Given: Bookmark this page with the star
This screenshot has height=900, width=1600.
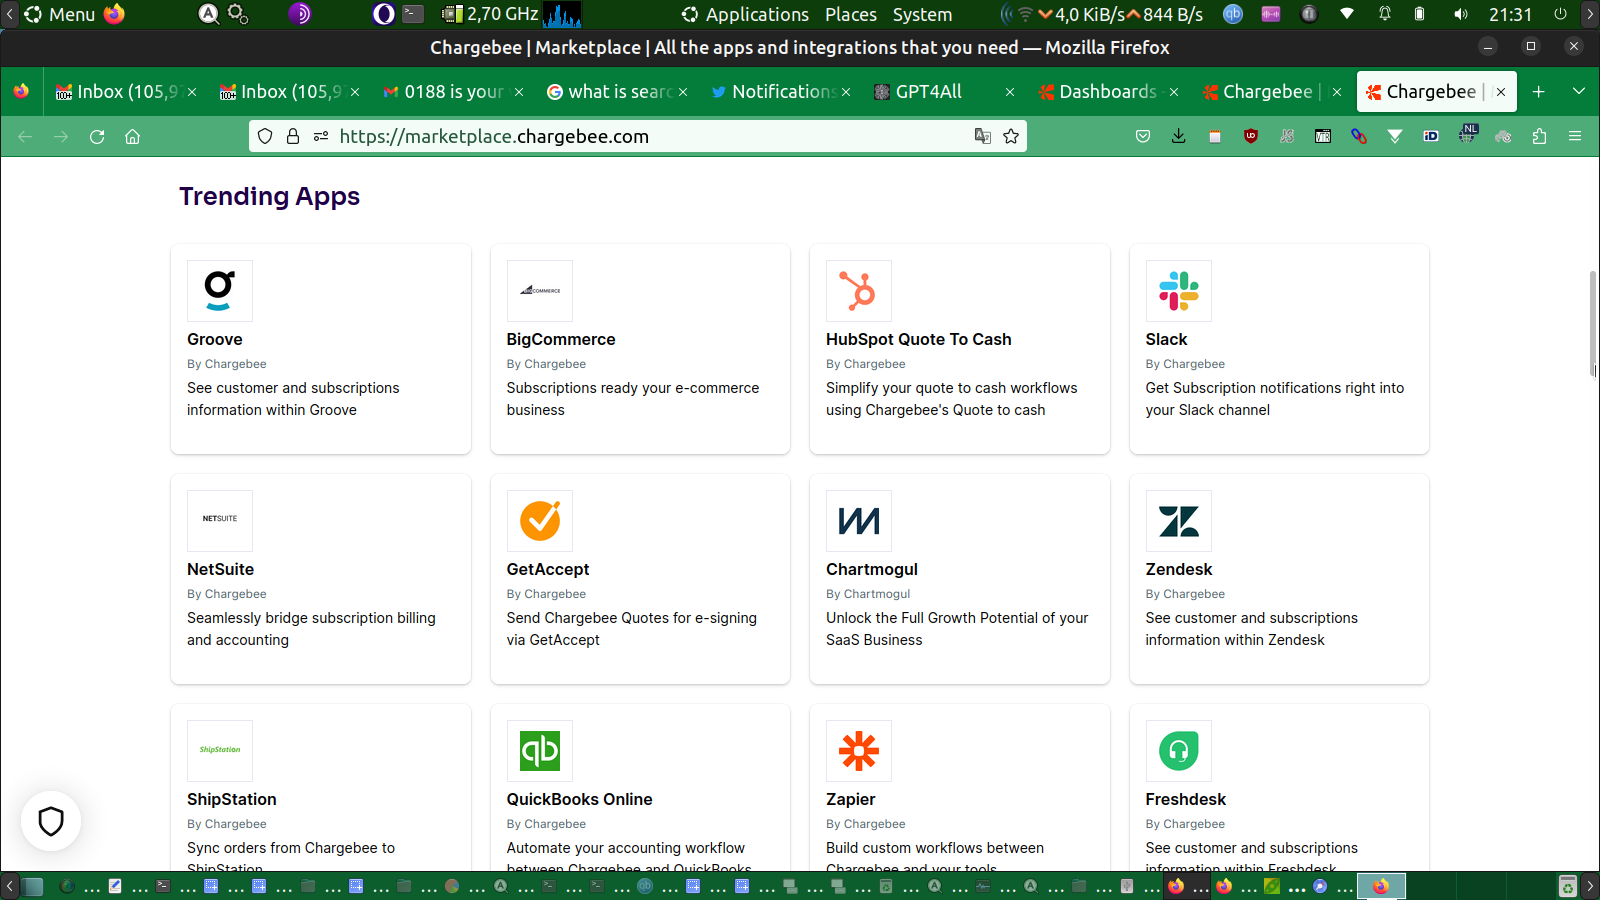Looking at the screenshot, I should (1011, 137).
